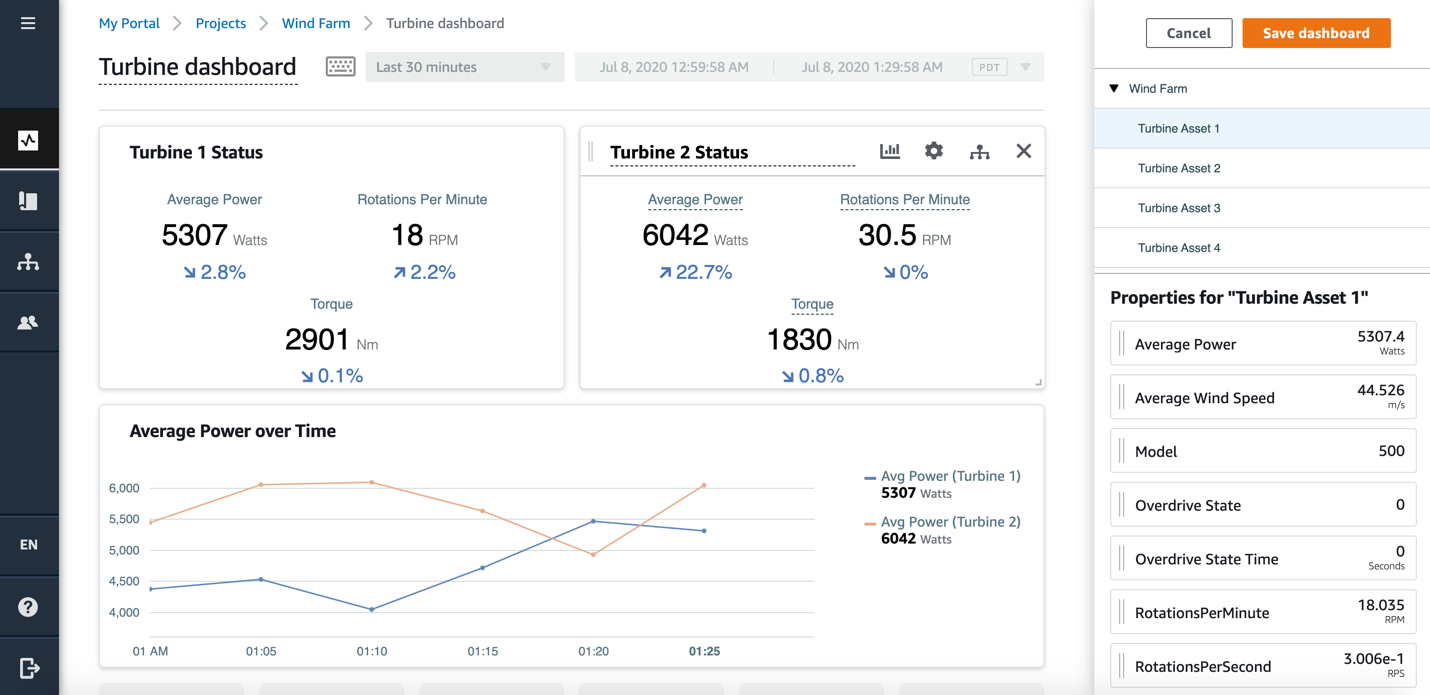Image resolution: width=1430 pixels, height=695 pixels.
Task: Open help via the question mark icon
Action: [x=29, y=606]
